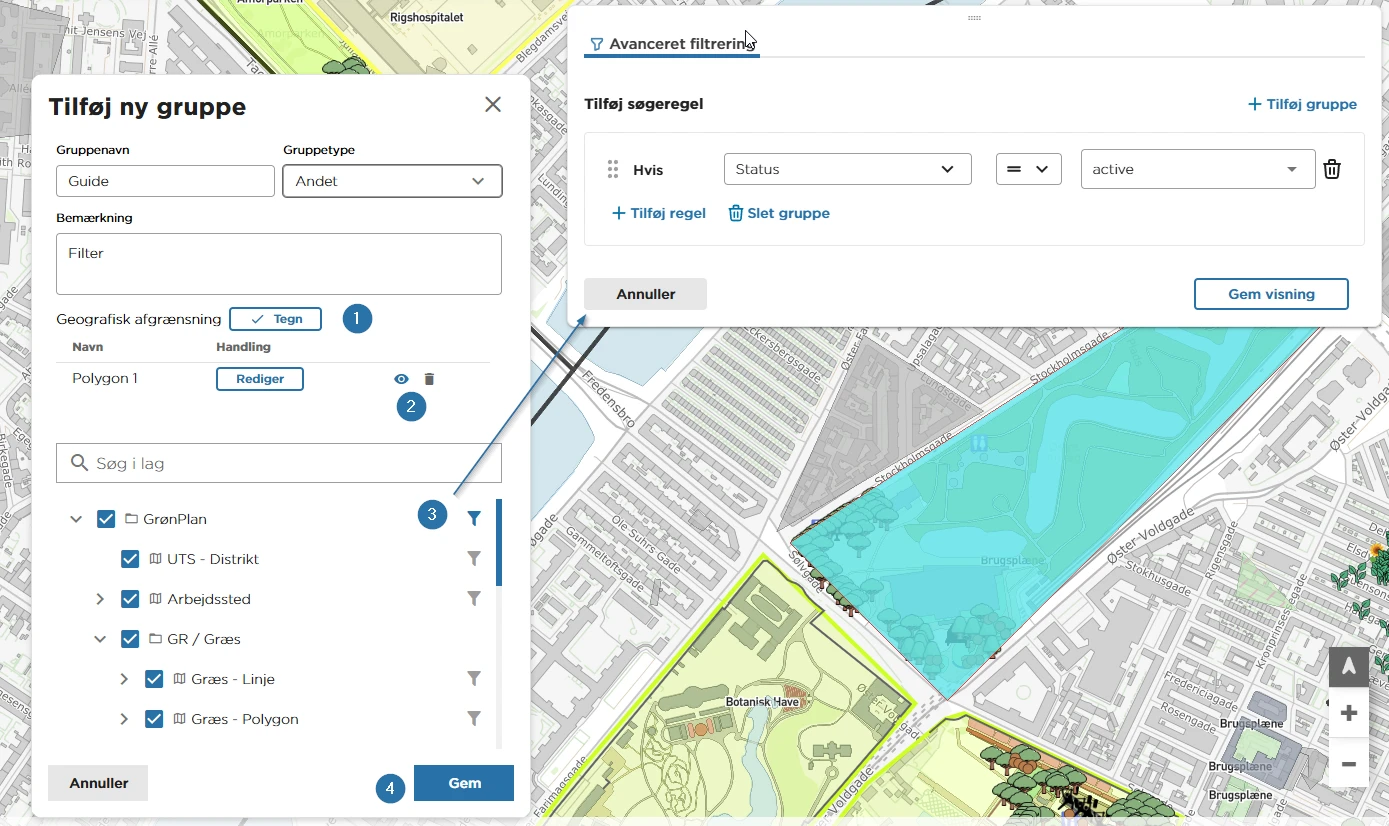Open the Gruppetype dropdown

tap(392, 181)
